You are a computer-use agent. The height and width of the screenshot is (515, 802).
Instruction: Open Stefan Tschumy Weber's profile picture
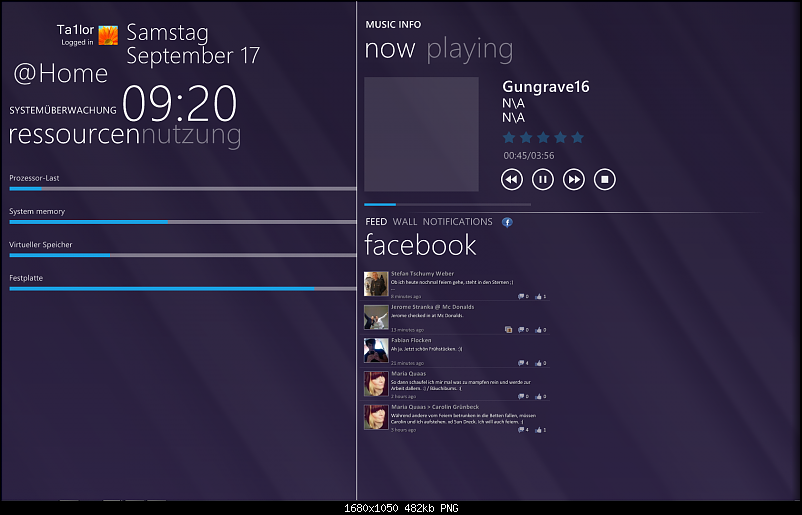click(x=376, y=284)
